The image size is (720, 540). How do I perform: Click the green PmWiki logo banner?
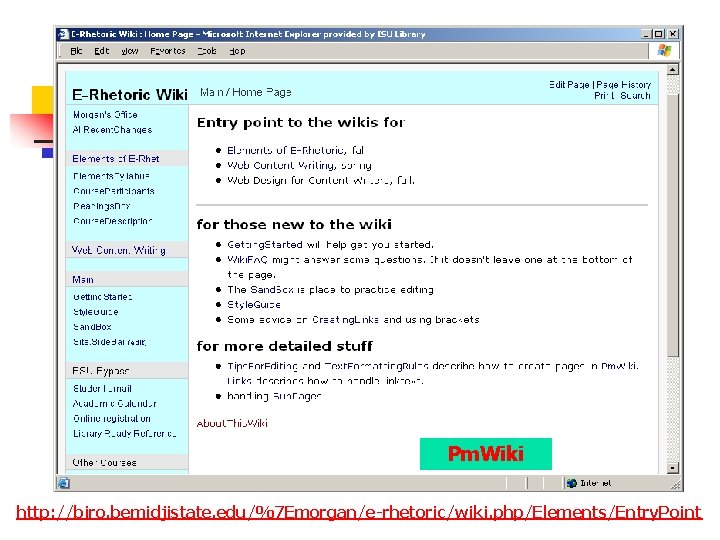coord(485,454)
